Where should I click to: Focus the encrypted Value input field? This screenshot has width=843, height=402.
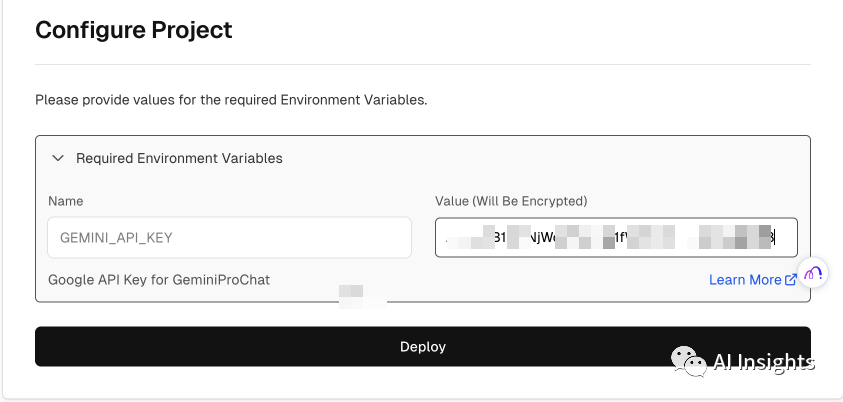tap(615, 238)
